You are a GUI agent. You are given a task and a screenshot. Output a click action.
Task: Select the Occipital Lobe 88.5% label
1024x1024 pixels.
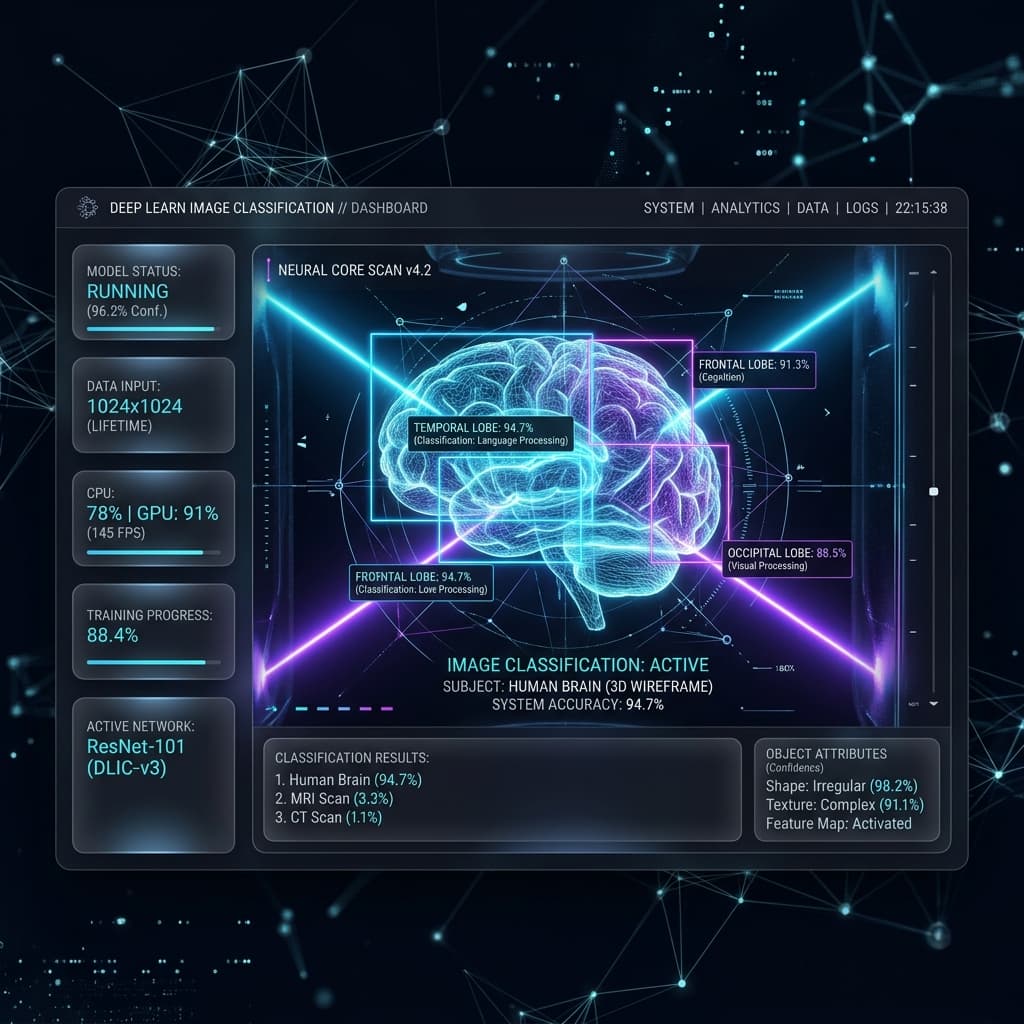click(787, 559)
